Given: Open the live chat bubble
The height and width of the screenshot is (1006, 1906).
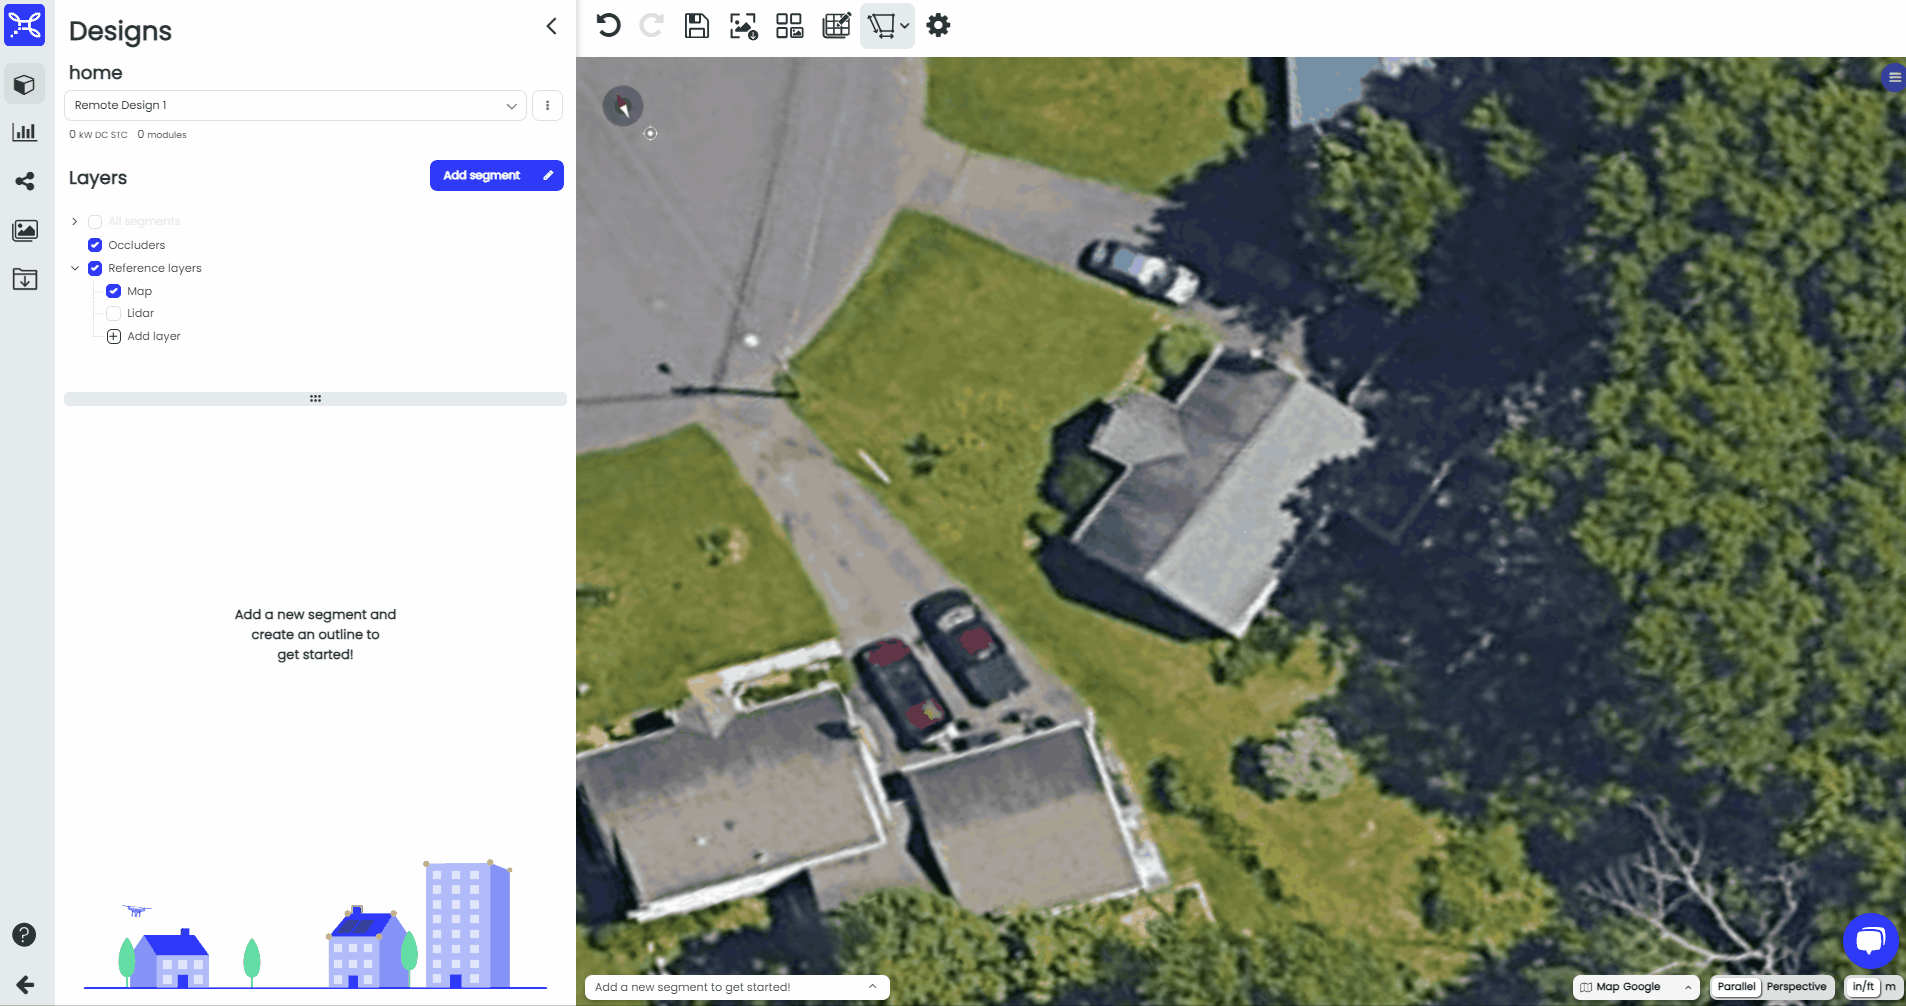Looking at the screenshot, I should [x=1870, y=940].
